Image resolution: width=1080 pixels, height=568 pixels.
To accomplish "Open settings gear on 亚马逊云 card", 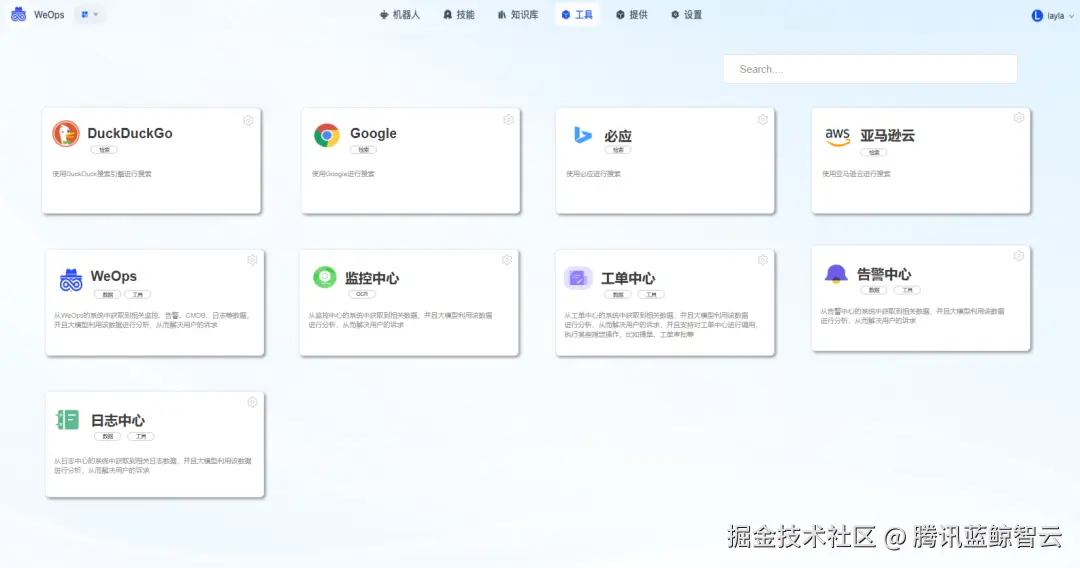I will [x=1019, y=118].
